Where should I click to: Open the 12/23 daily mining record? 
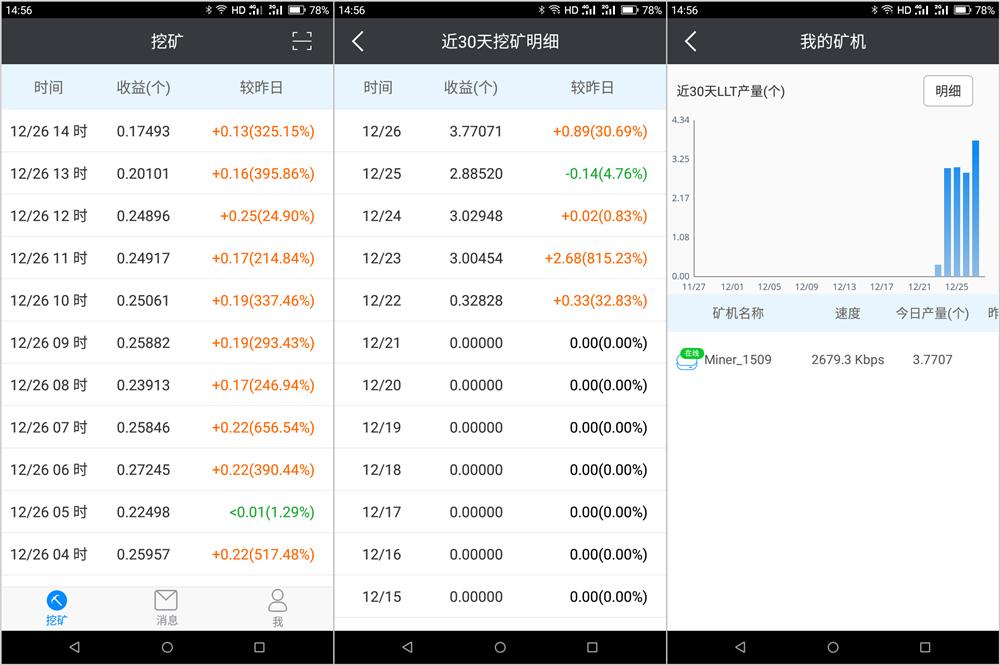pos(500,258)
